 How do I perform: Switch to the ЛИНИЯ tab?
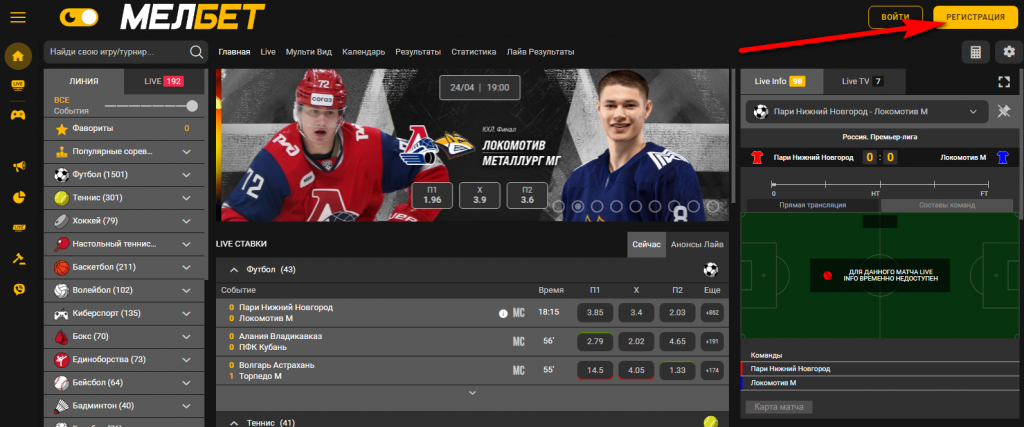[84, 82]
